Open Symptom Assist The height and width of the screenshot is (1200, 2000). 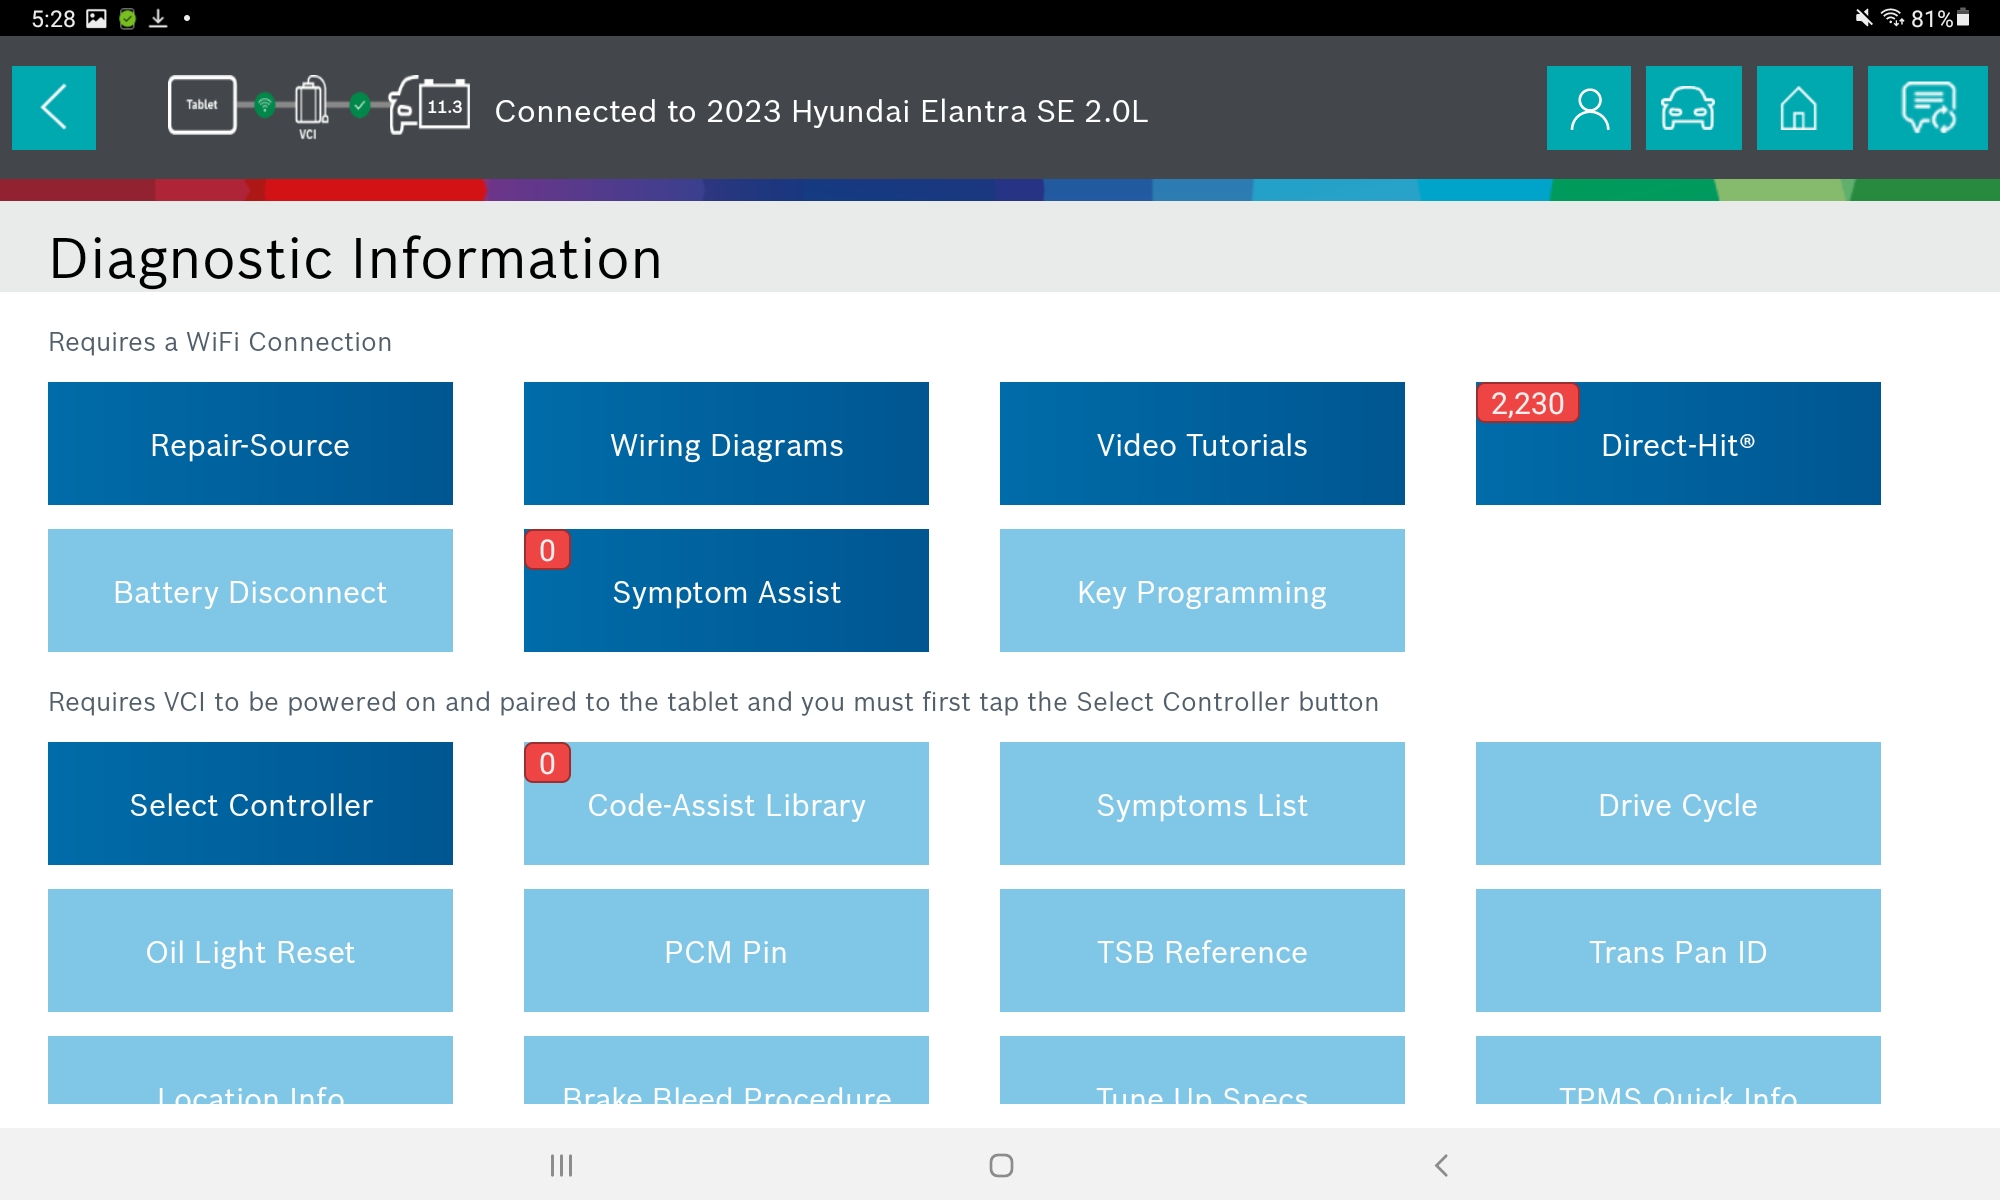point(726,591)
